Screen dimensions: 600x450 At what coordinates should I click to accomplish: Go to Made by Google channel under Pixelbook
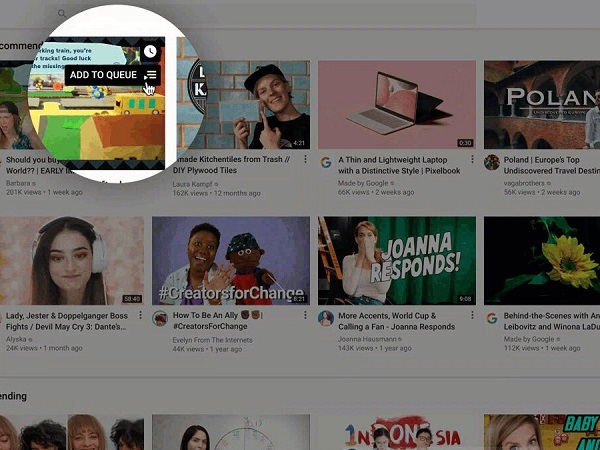(x=363, y=183)
